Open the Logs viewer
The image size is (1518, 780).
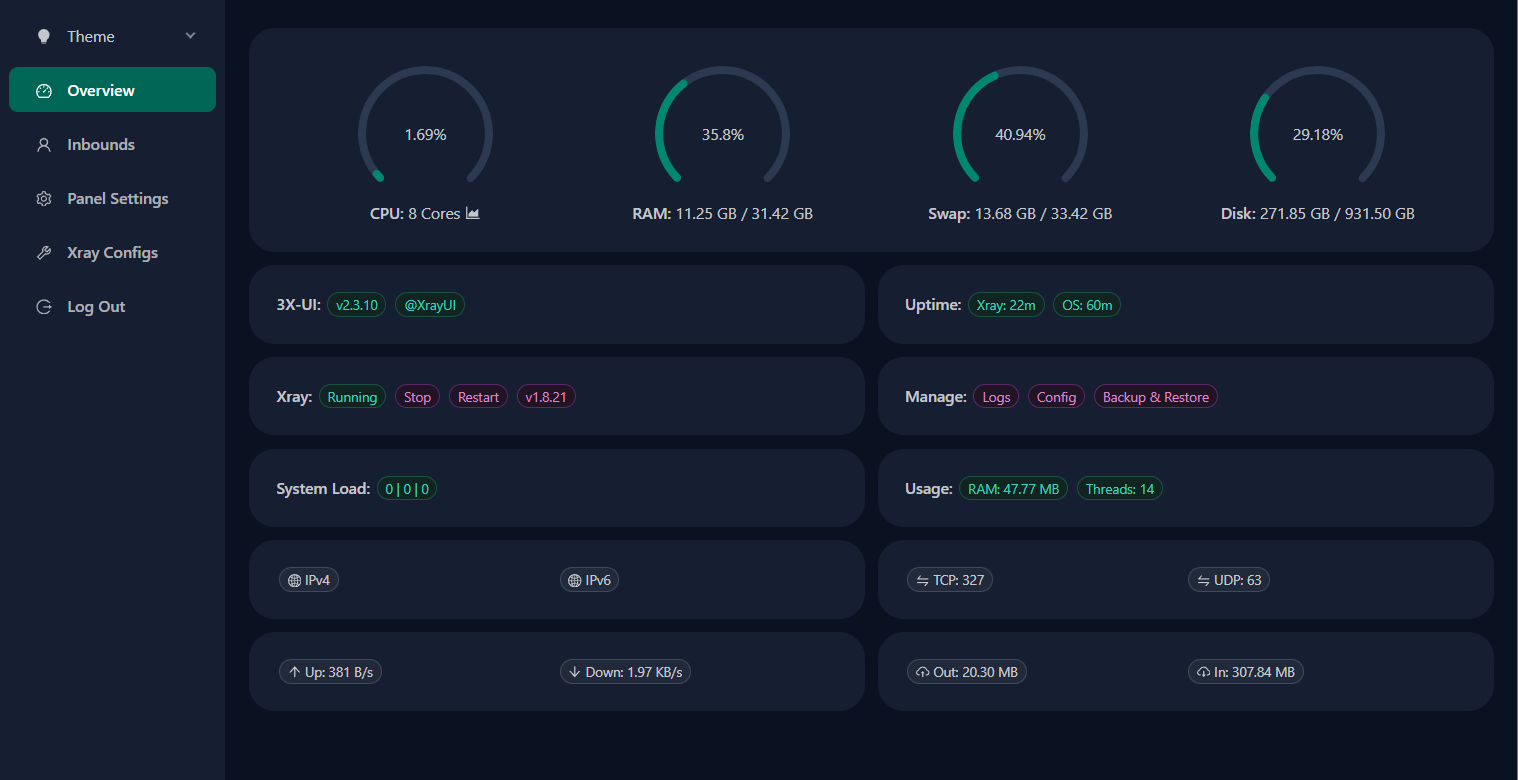(996, 397)
